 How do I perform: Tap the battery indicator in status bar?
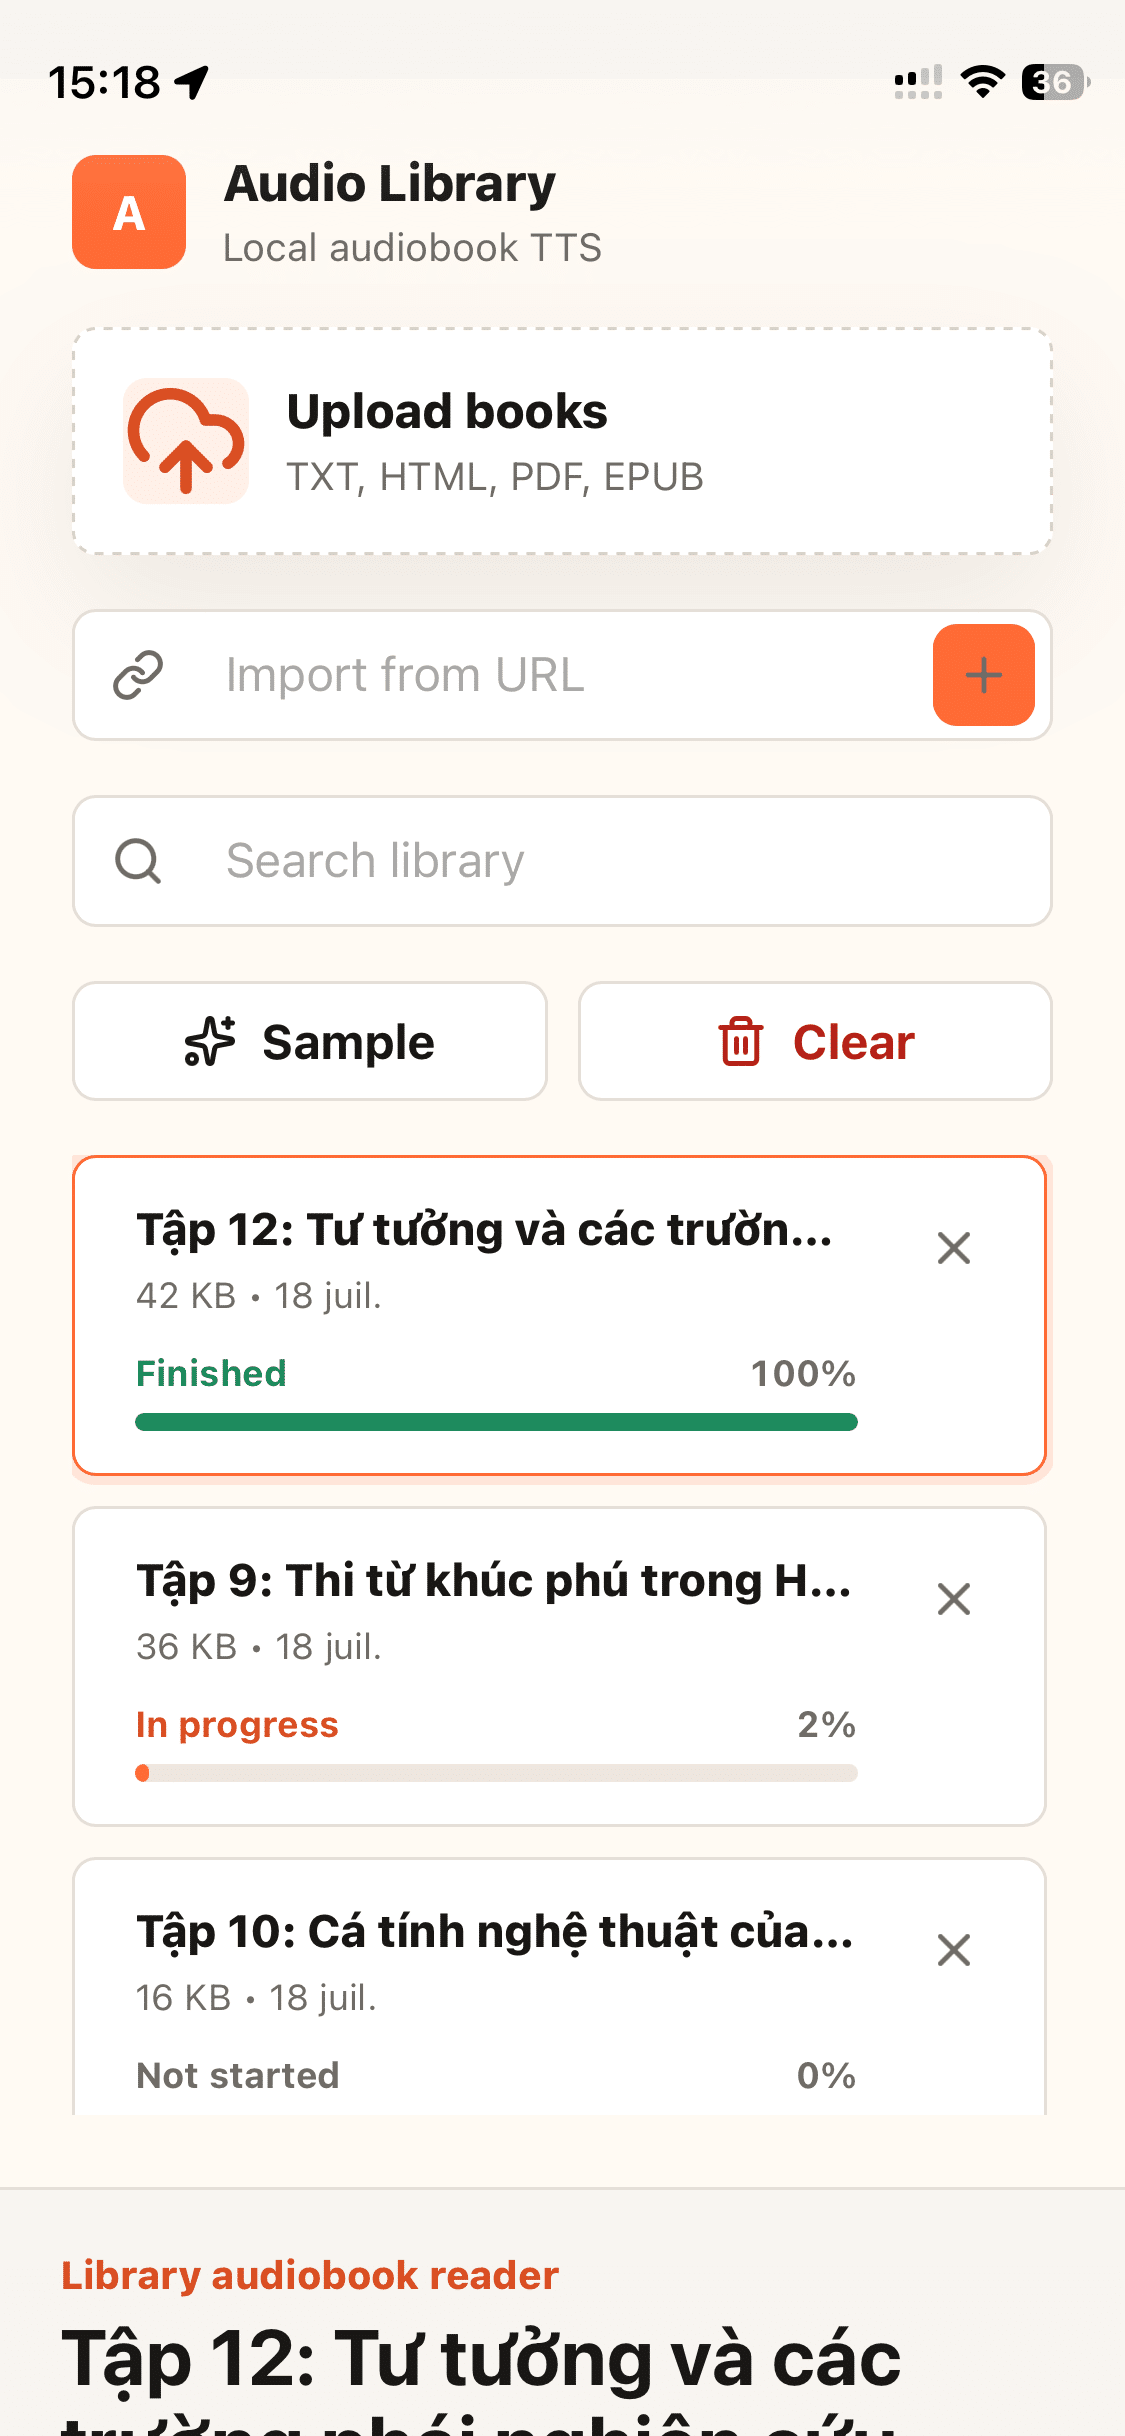click(x=1054, y=82)
